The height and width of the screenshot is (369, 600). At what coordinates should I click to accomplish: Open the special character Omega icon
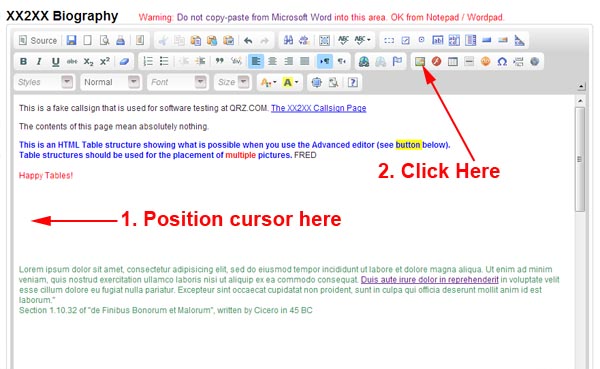502,61
